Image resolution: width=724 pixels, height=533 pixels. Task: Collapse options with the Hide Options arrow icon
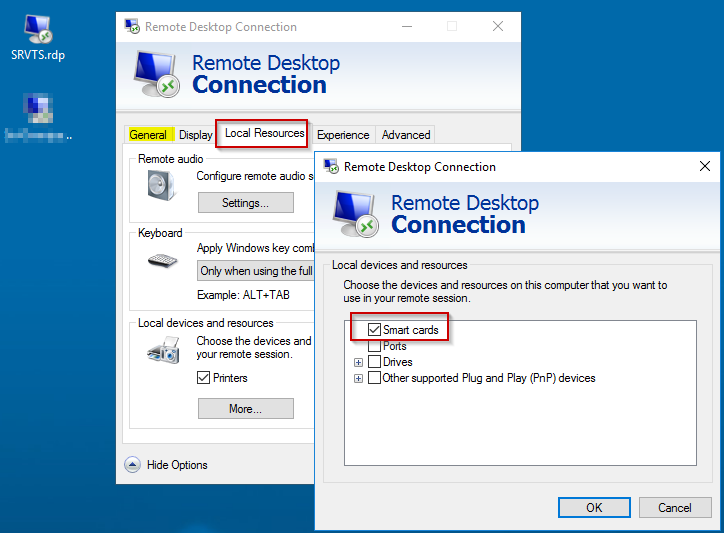(133, 464)
